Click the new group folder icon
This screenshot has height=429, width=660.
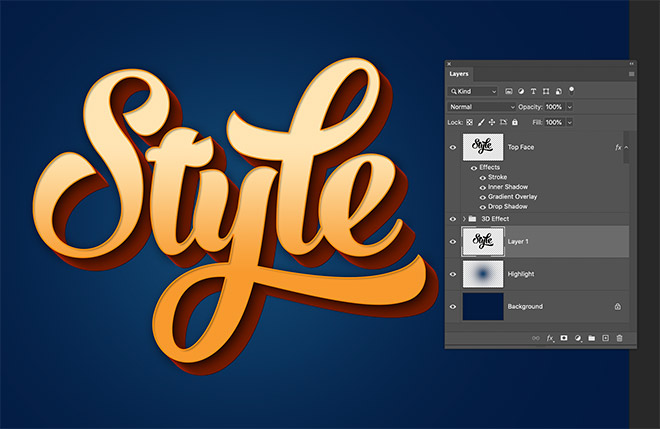591,338
